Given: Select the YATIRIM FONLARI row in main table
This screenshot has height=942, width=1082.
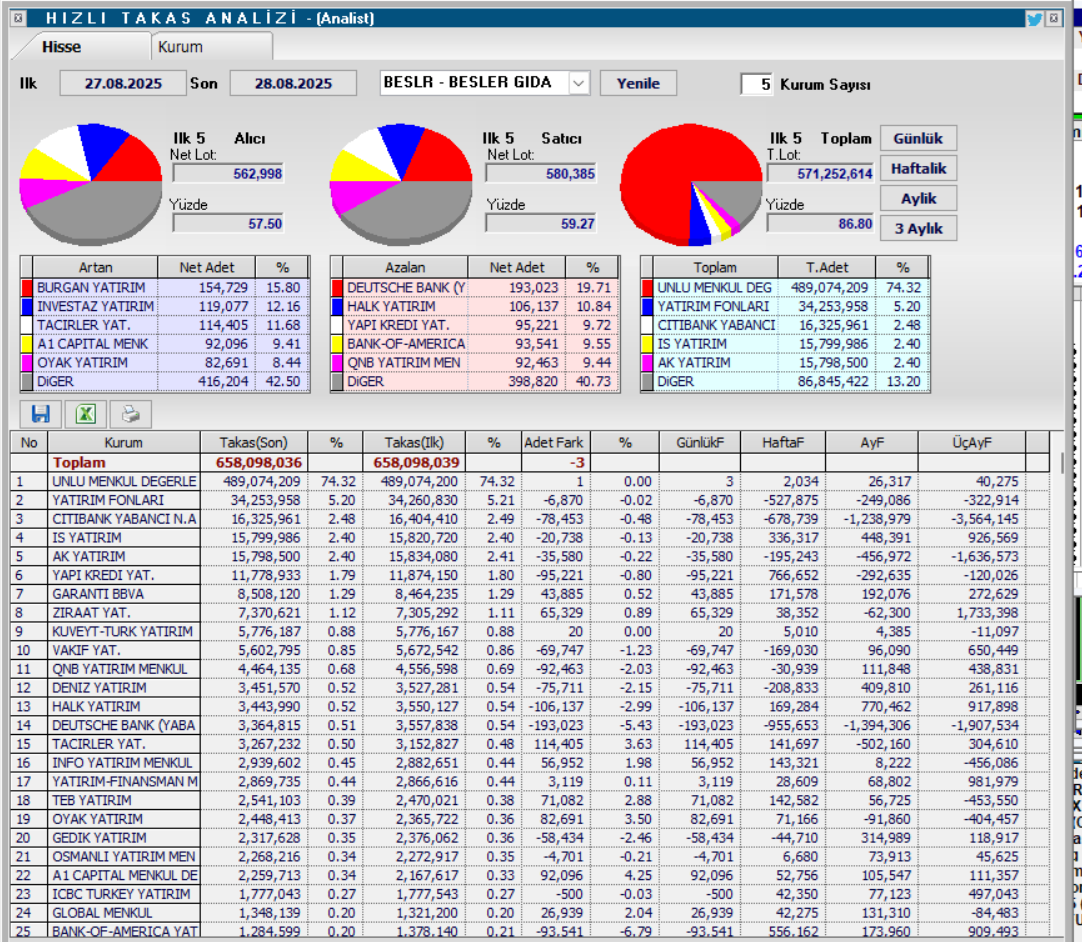Looking at the screenshot, I should click(x=530, y=500).
